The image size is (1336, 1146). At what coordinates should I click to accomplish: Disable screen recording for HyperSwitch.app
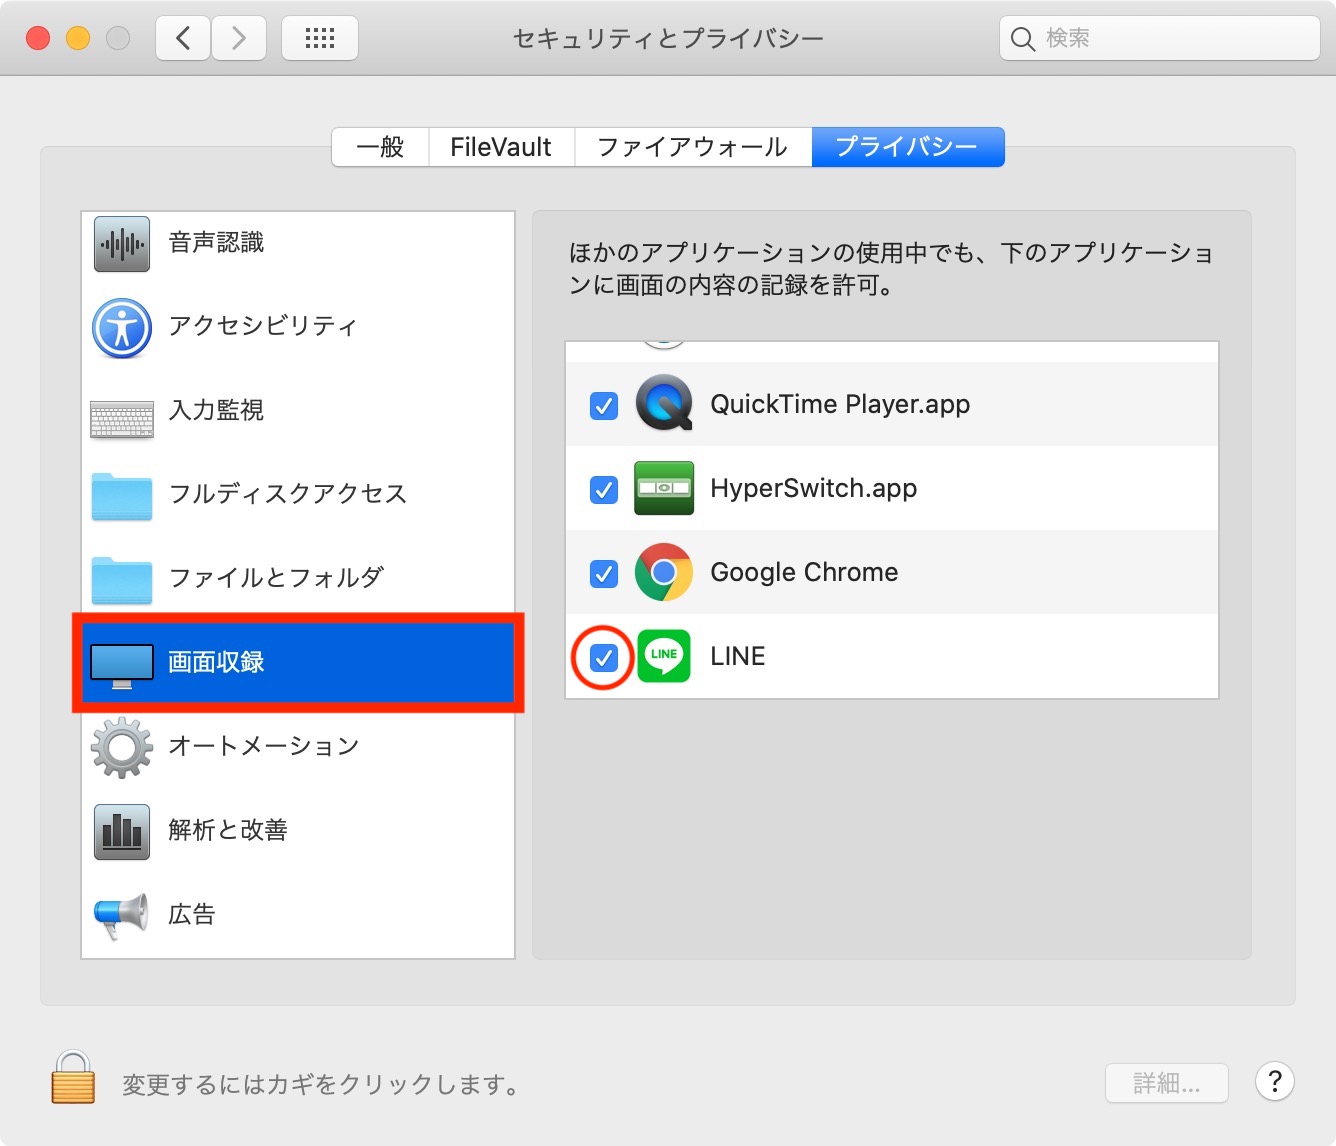tap(604, 490)
